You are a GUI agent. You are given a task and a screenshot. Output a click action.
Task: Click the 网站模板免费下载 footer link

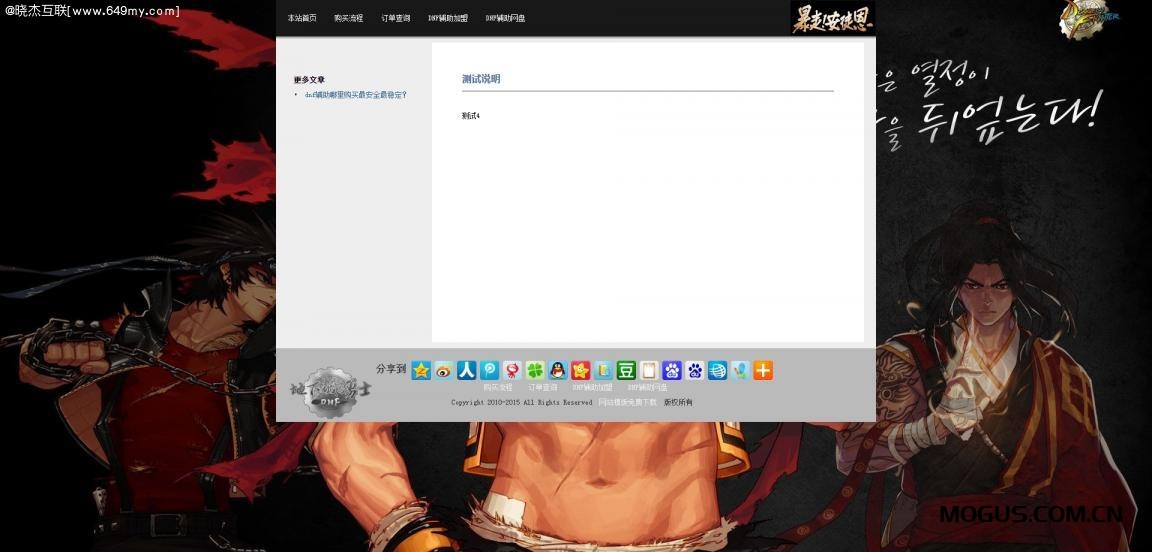point(628,402)
